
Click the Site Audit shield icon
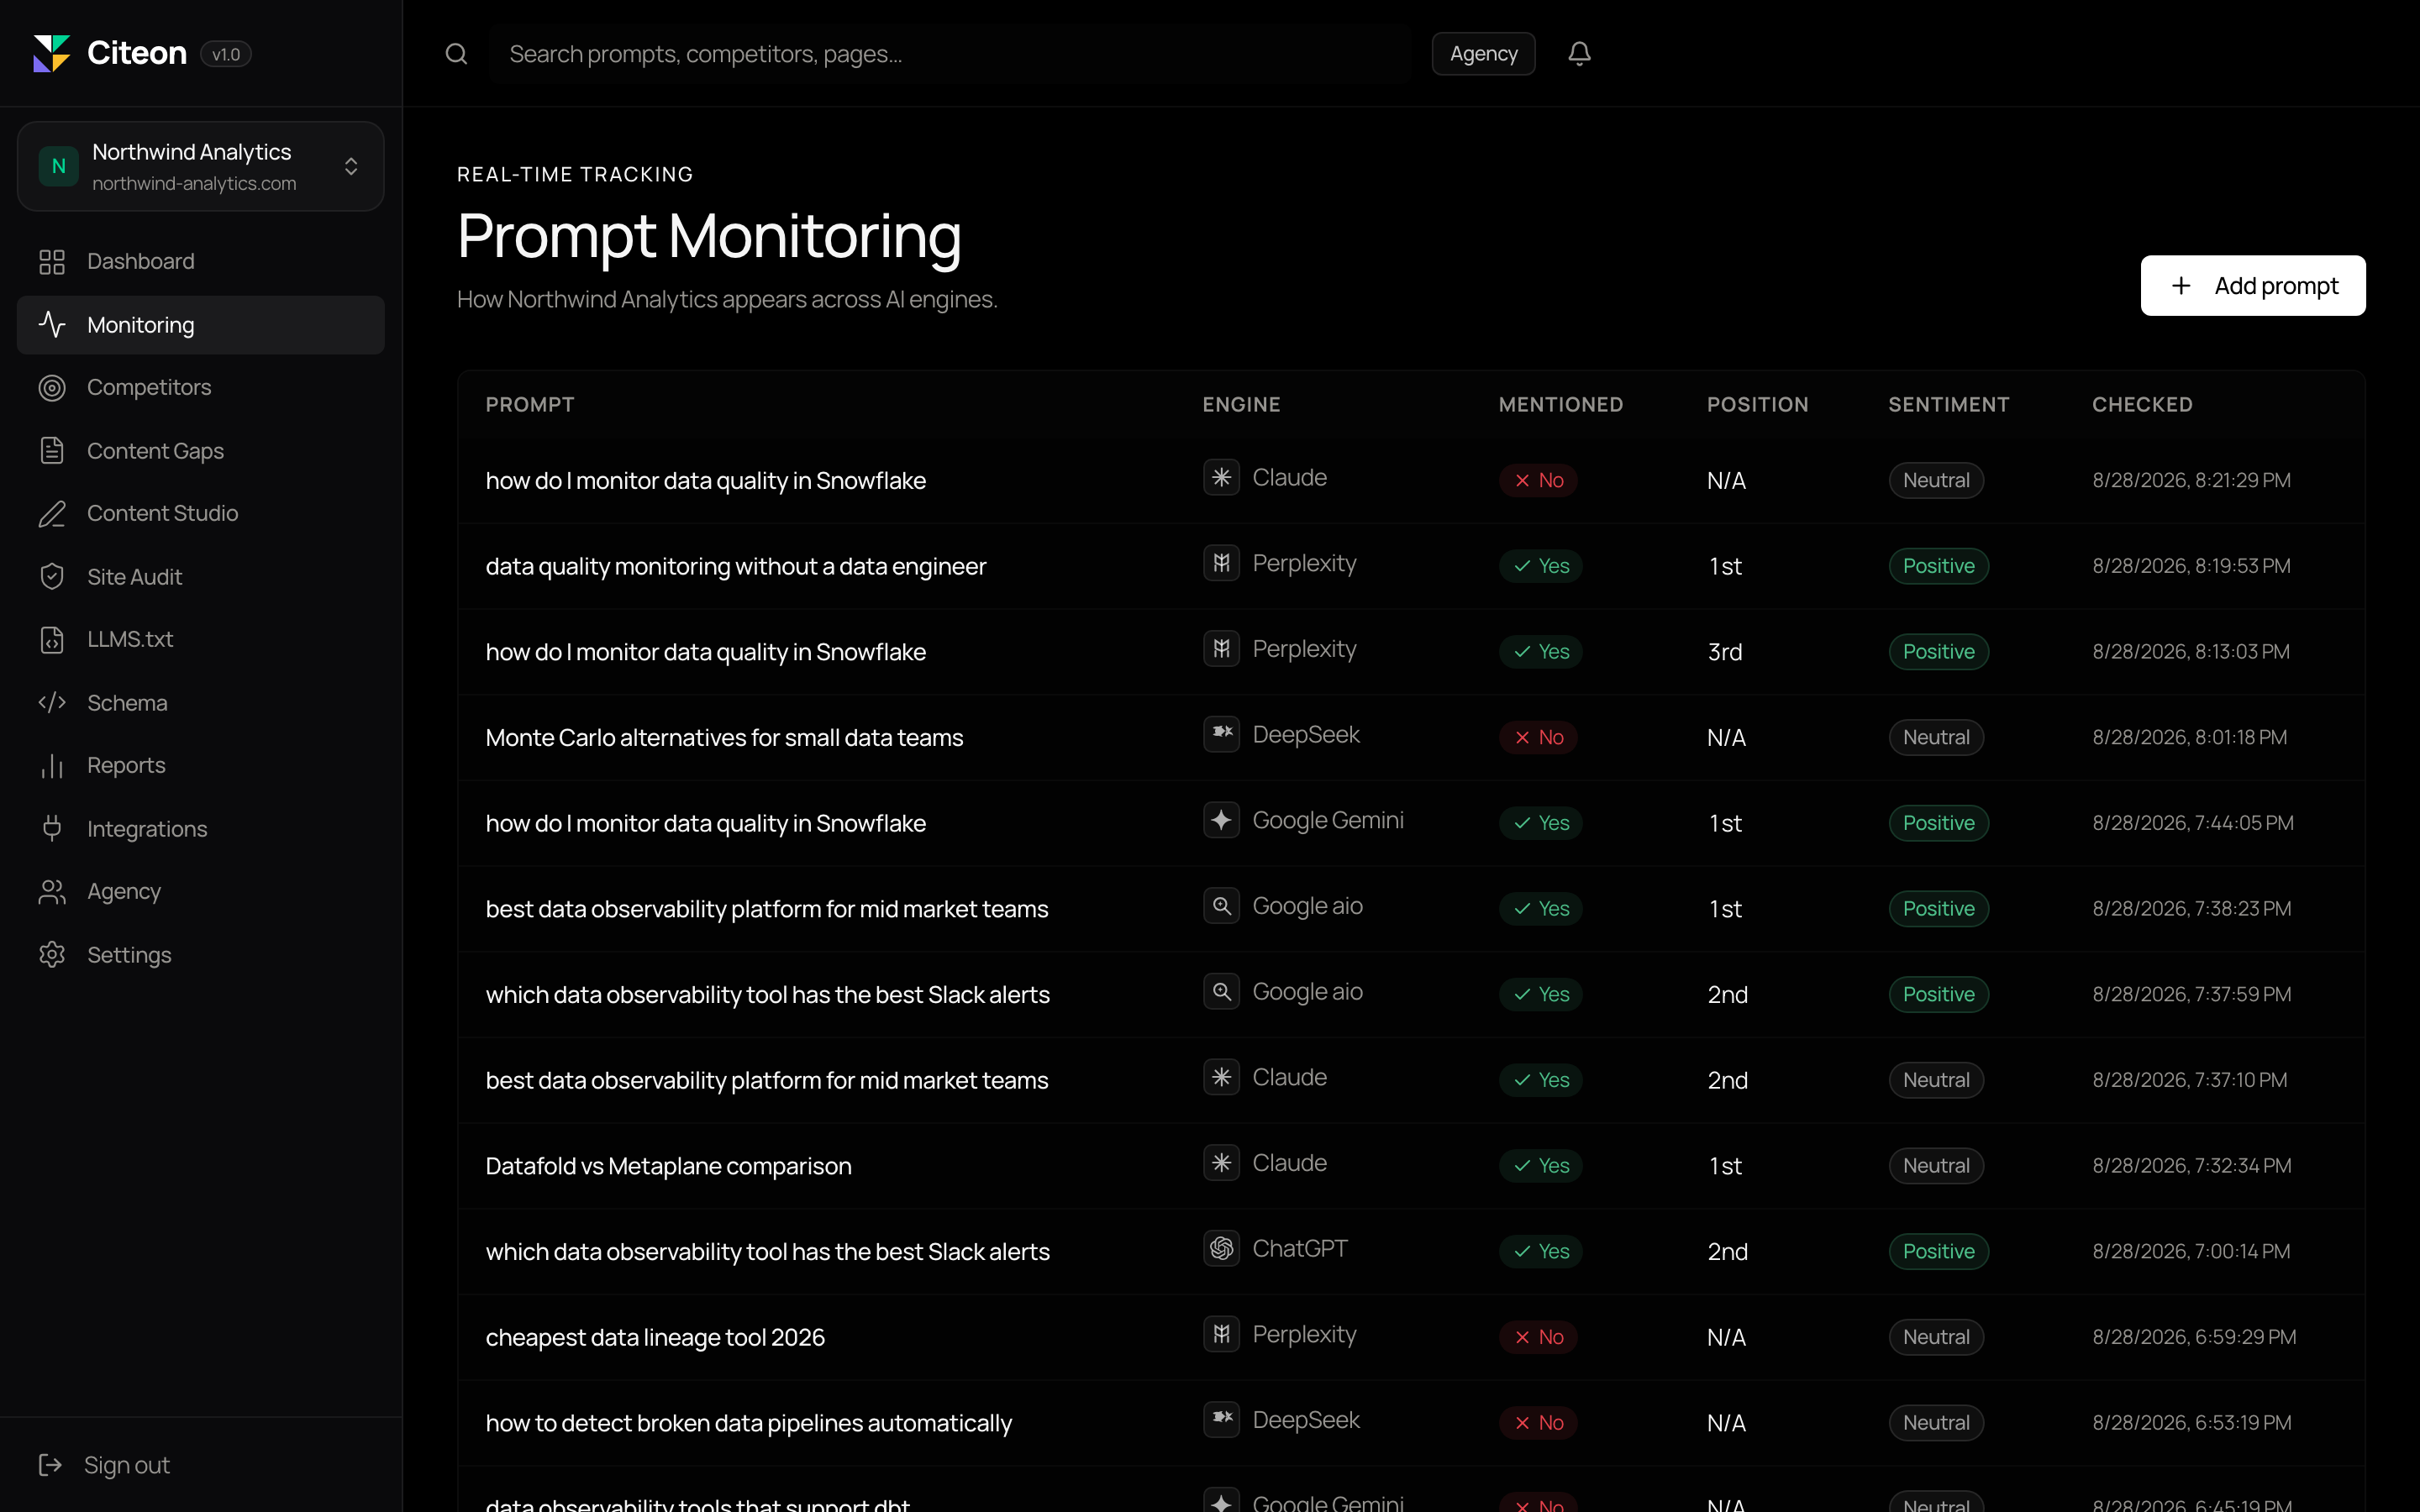point(52,577)
